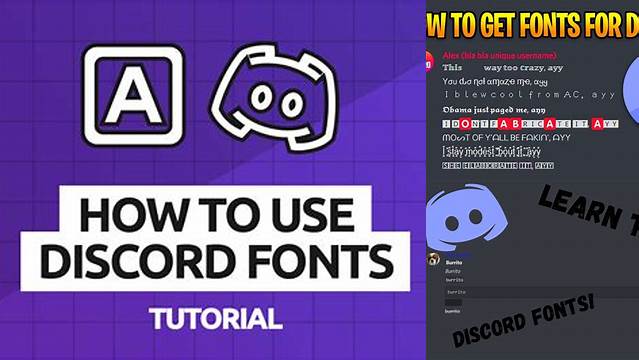Viewport: 639px width, 360px height.
Task: Click the 'You do not amaze me' message
Action: pyautogui.click(x=495, y=82)
